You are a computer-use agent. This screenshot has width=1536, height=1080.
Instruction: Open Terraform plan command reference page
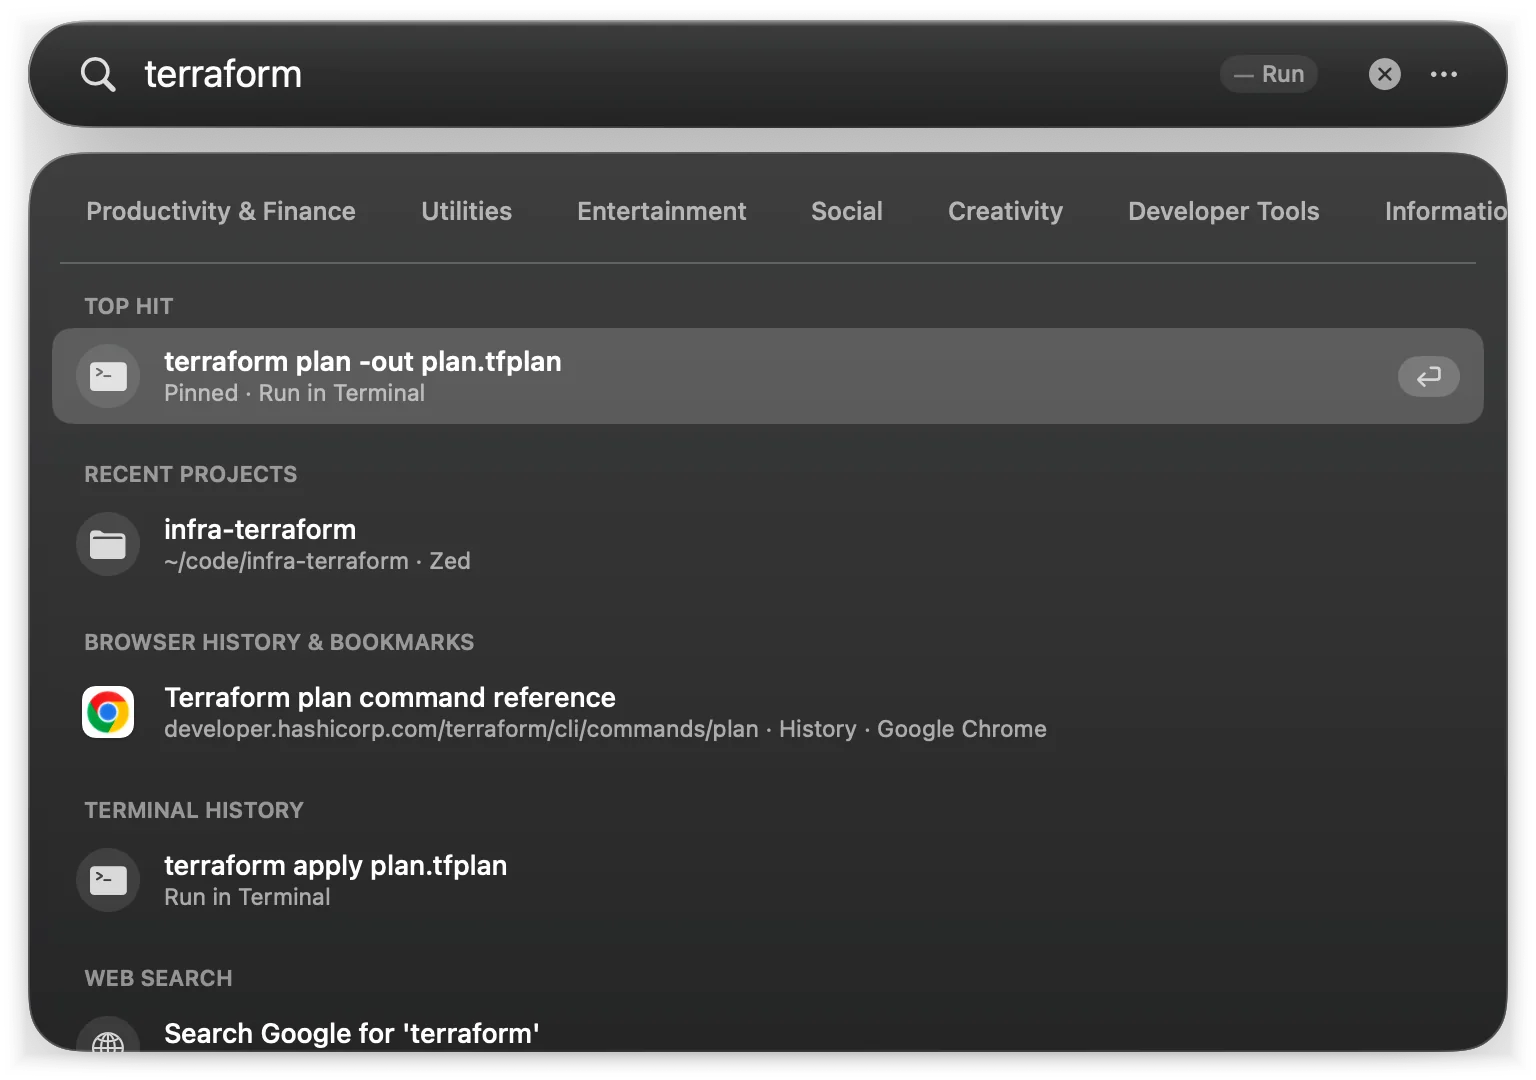[x=768, y=712]
